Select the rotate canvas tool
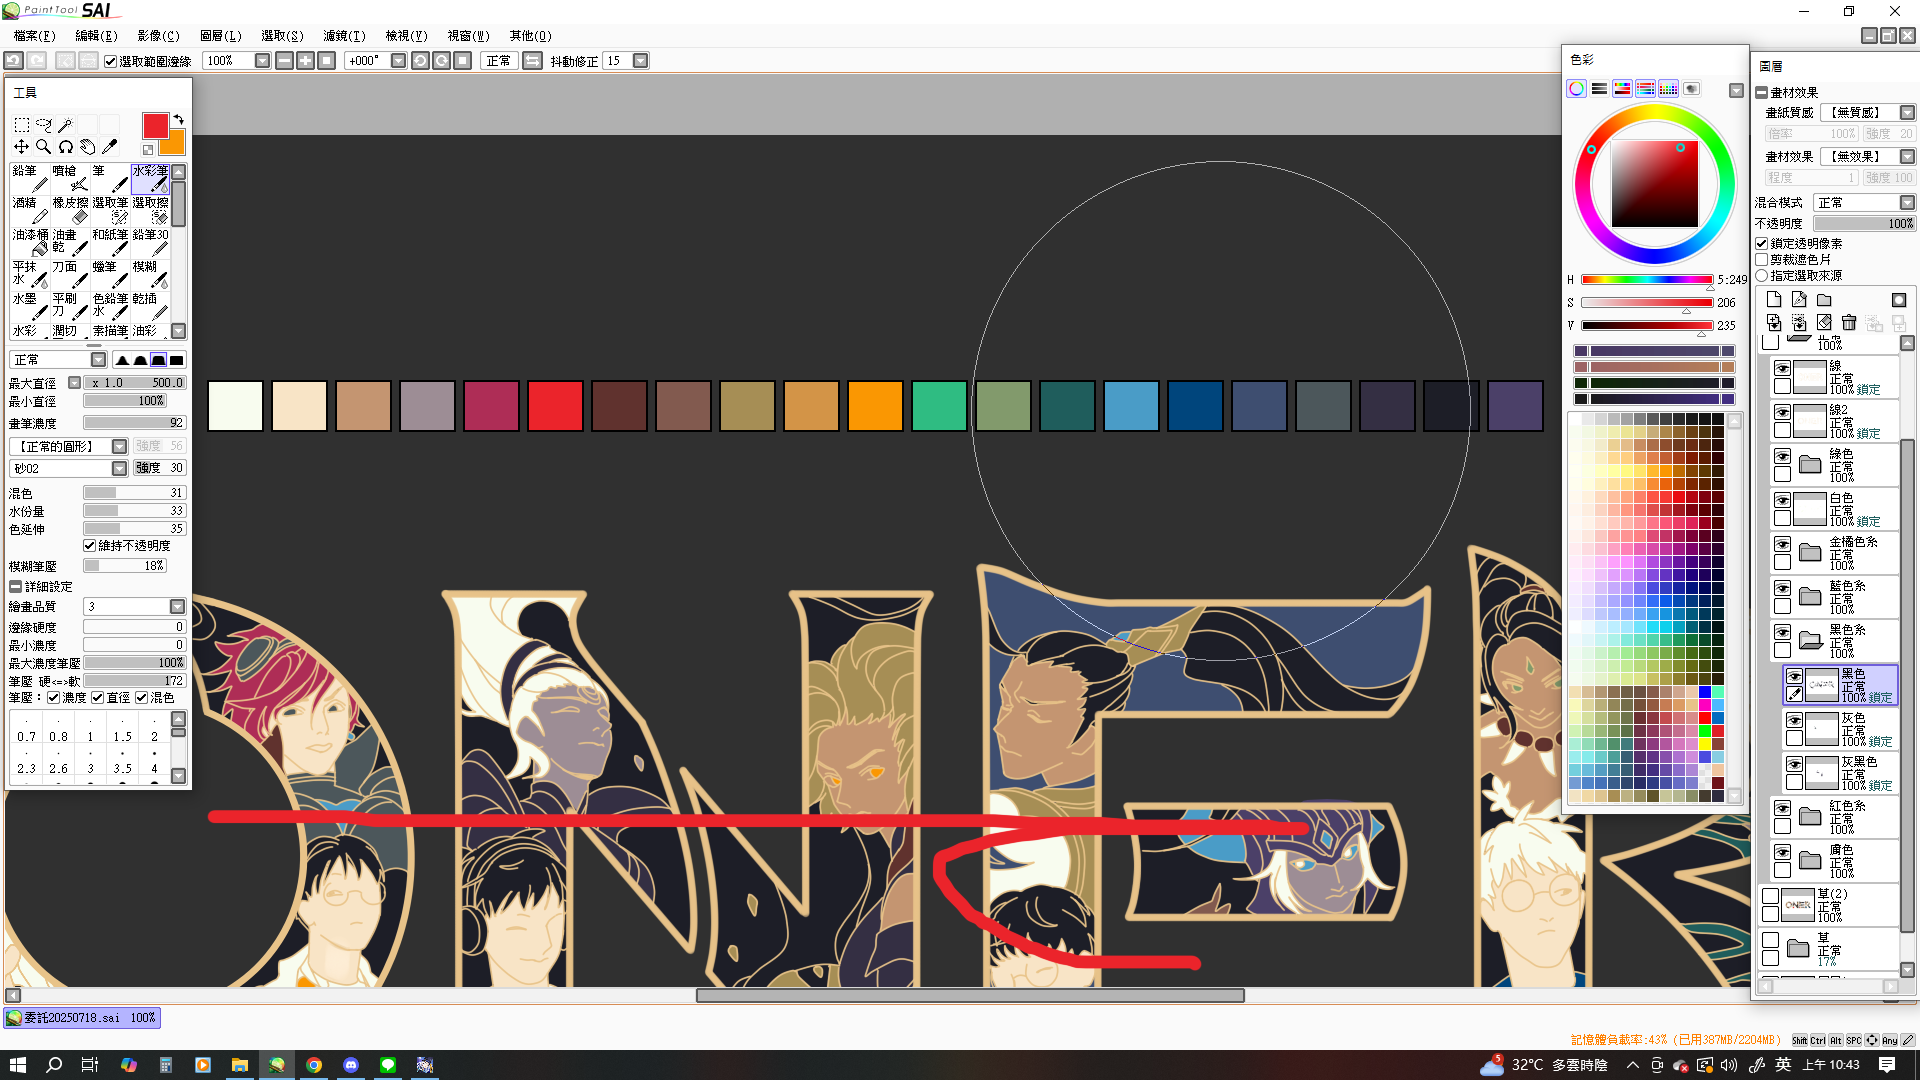This screenshot has width=1920, height=1080. [65, 147]
